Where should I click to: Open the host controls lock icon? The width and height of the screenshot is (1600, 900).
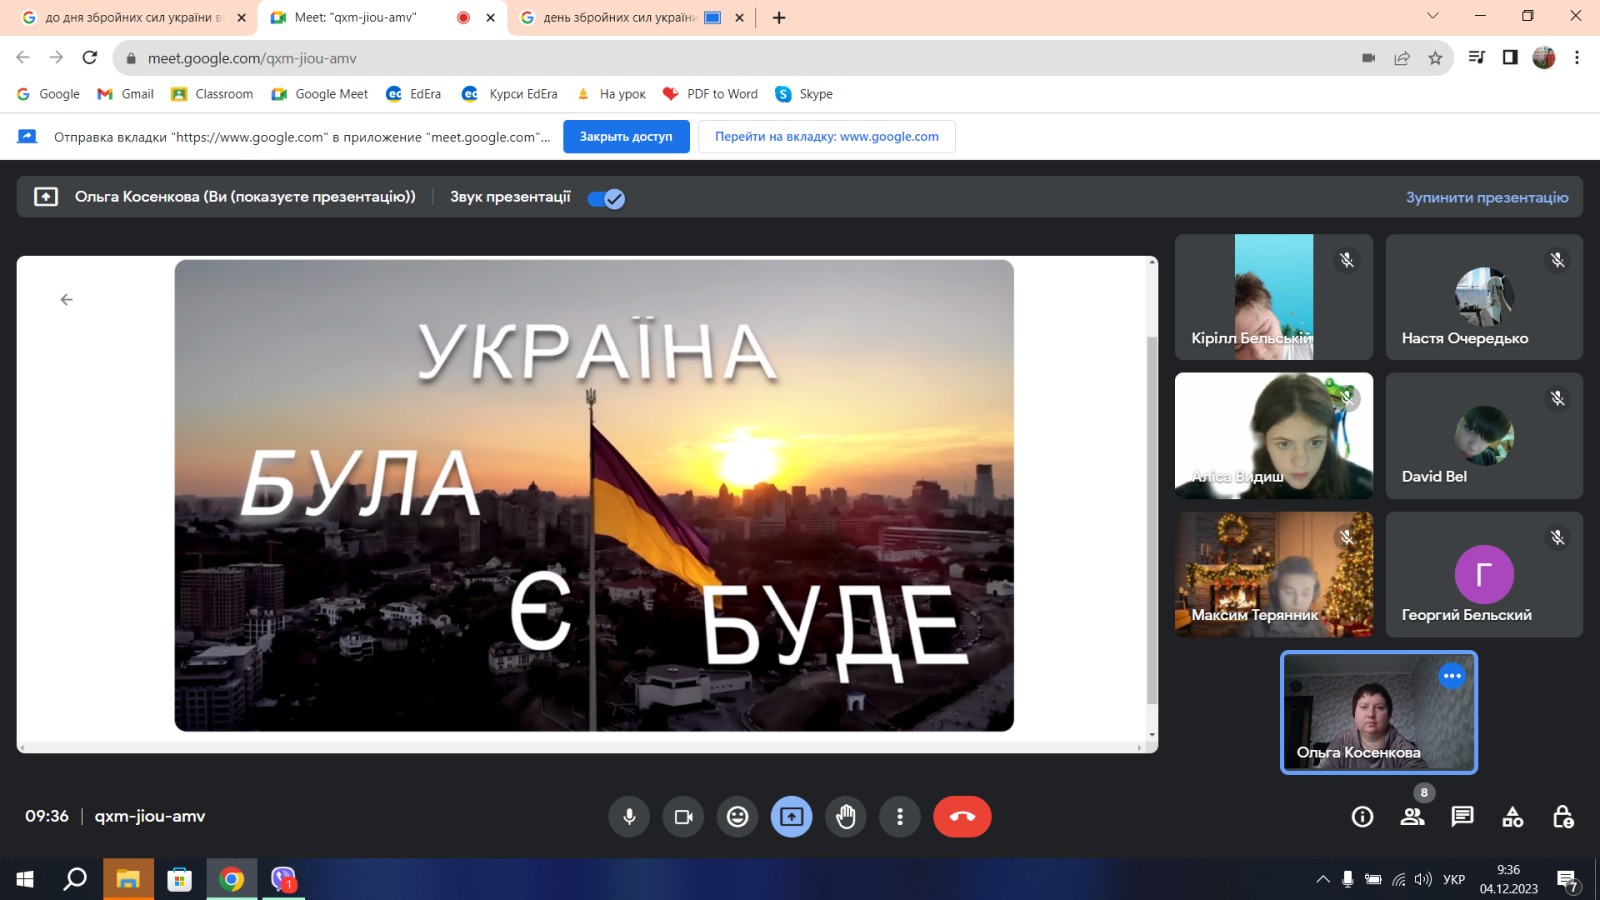point(1563,817)
